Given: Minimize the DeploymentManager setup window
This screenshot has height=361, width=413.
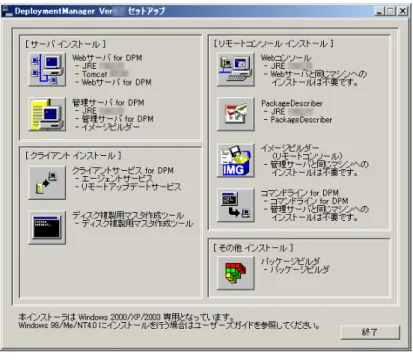Looking at the screenshot, I should tap(379, 11).
